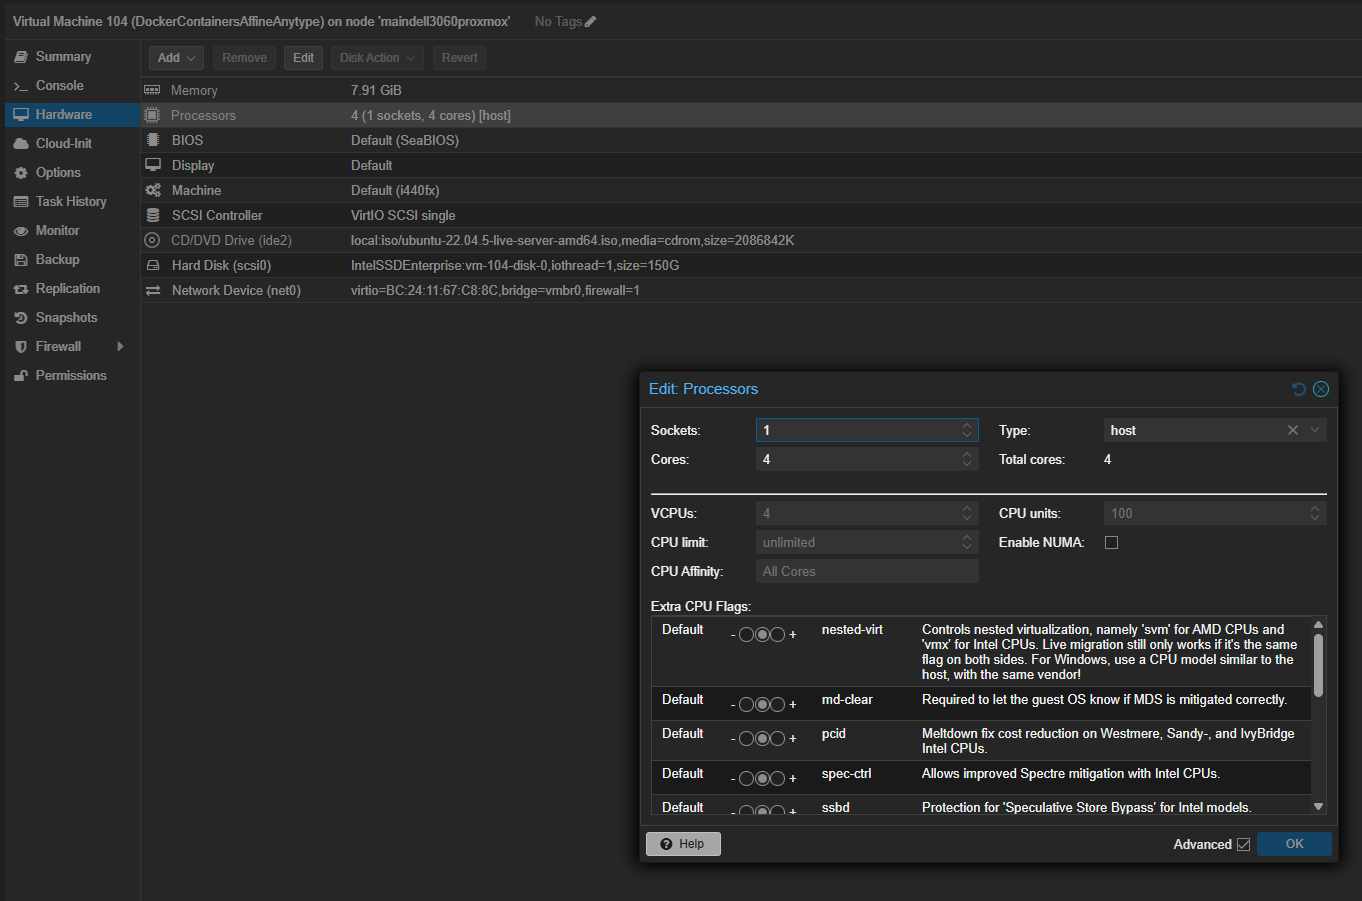Click the reset icon in Edit: Processors dialog

[1298, 389]
